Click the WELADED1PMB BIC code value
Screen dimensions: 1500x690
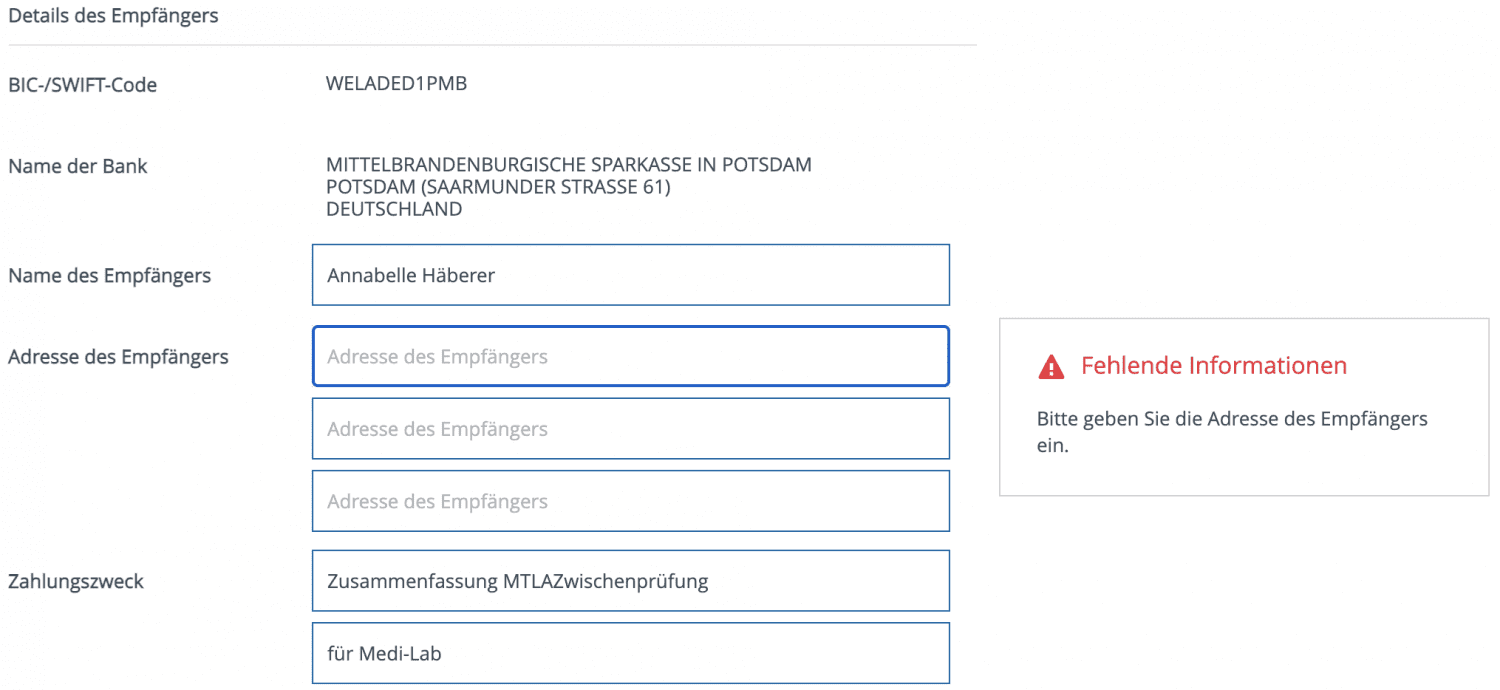tap(396, 84)
